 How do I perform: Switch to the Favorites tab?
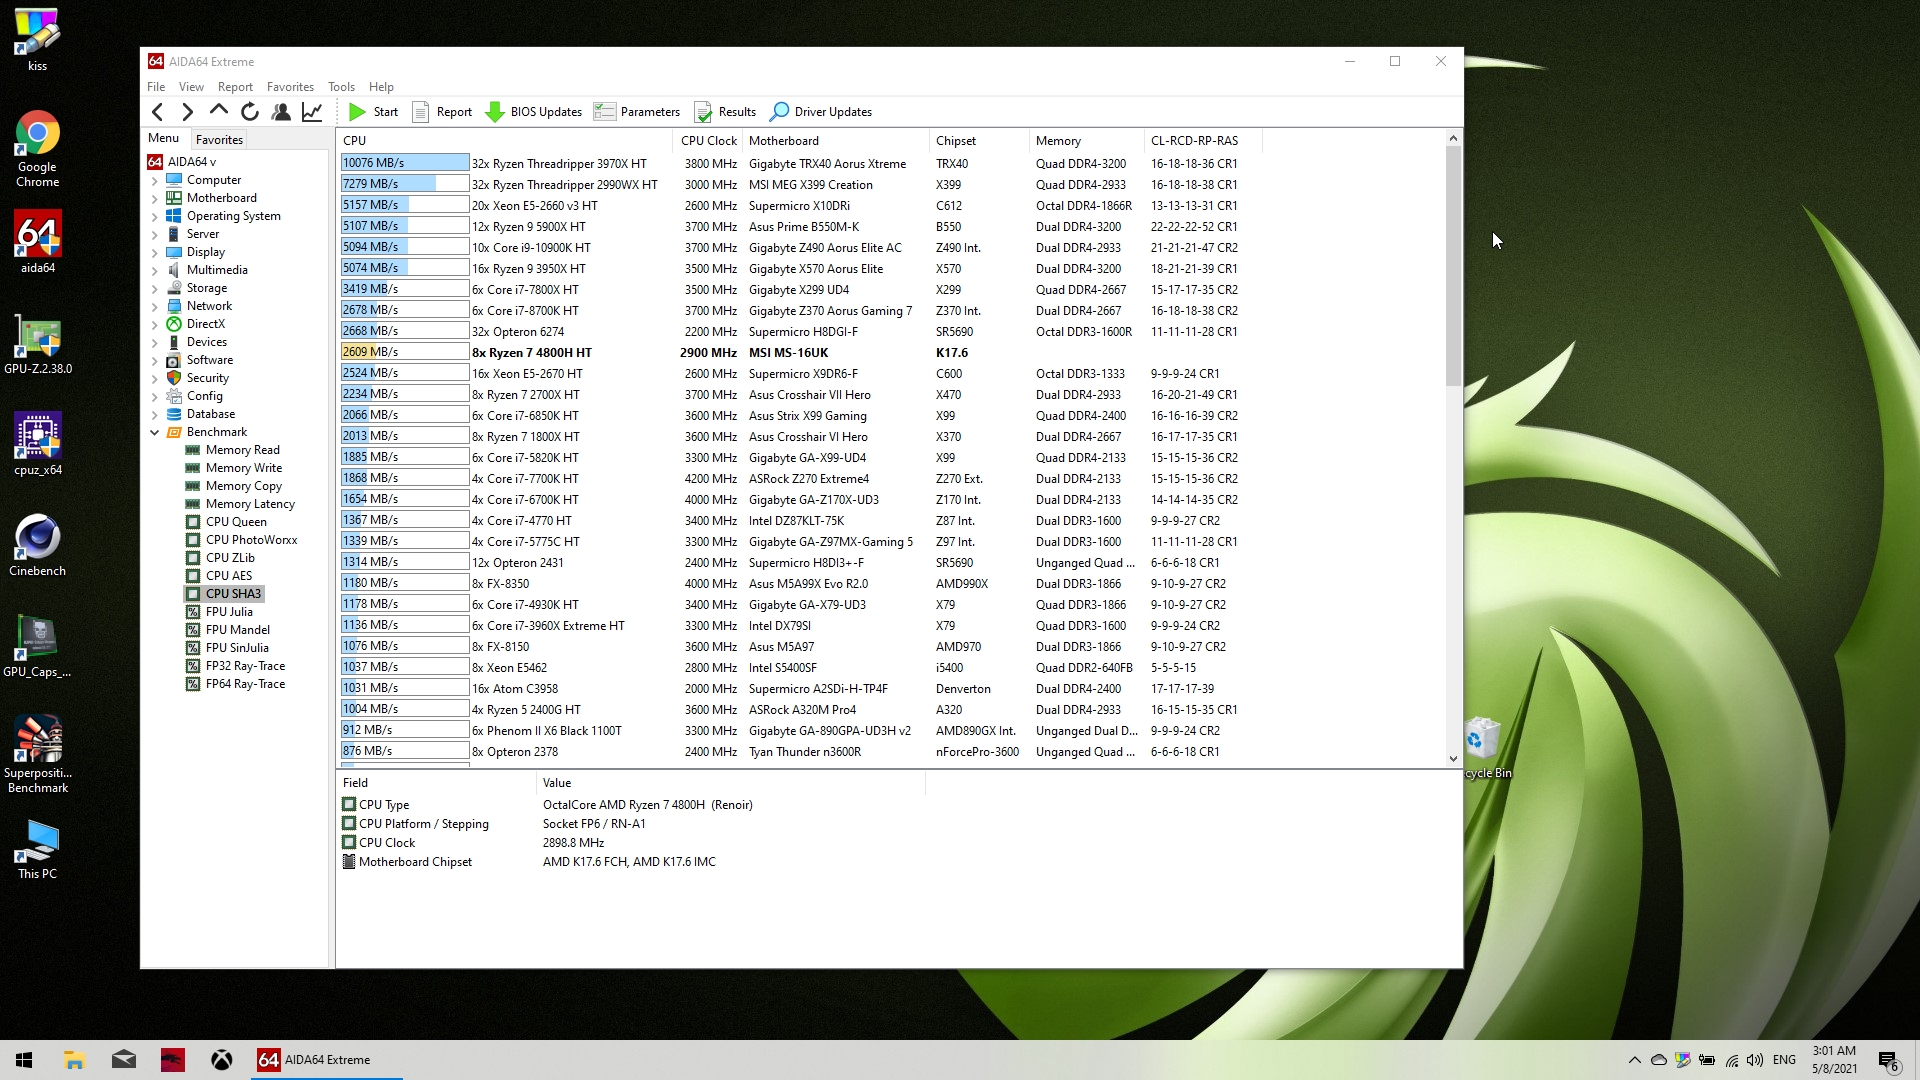(x=219, y=140)
